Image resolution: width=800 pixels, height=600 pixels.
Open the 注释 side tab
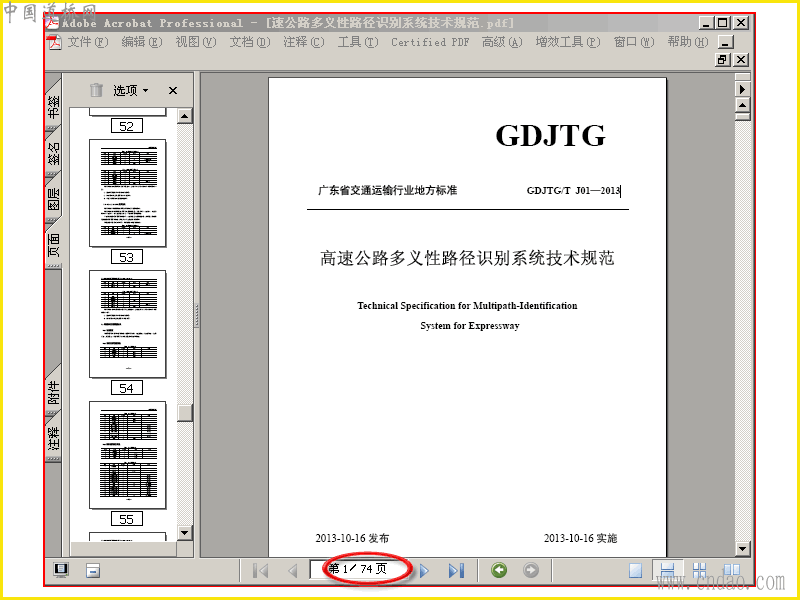54,438
